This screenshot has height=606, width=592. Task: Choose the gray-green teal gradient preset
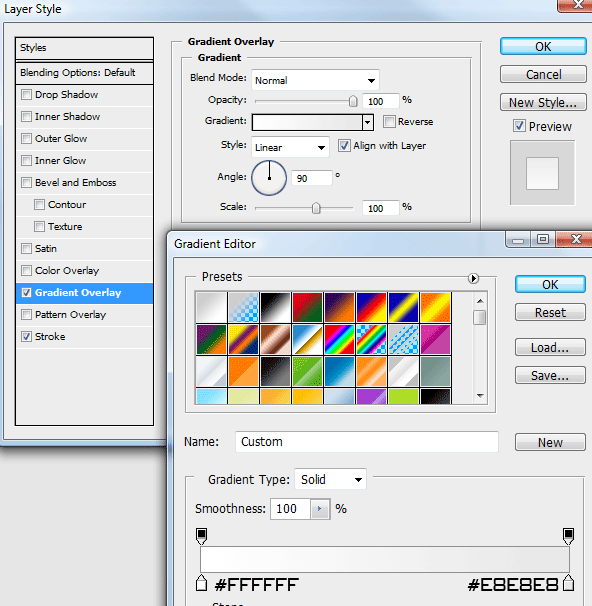click(x=435, y=371)
